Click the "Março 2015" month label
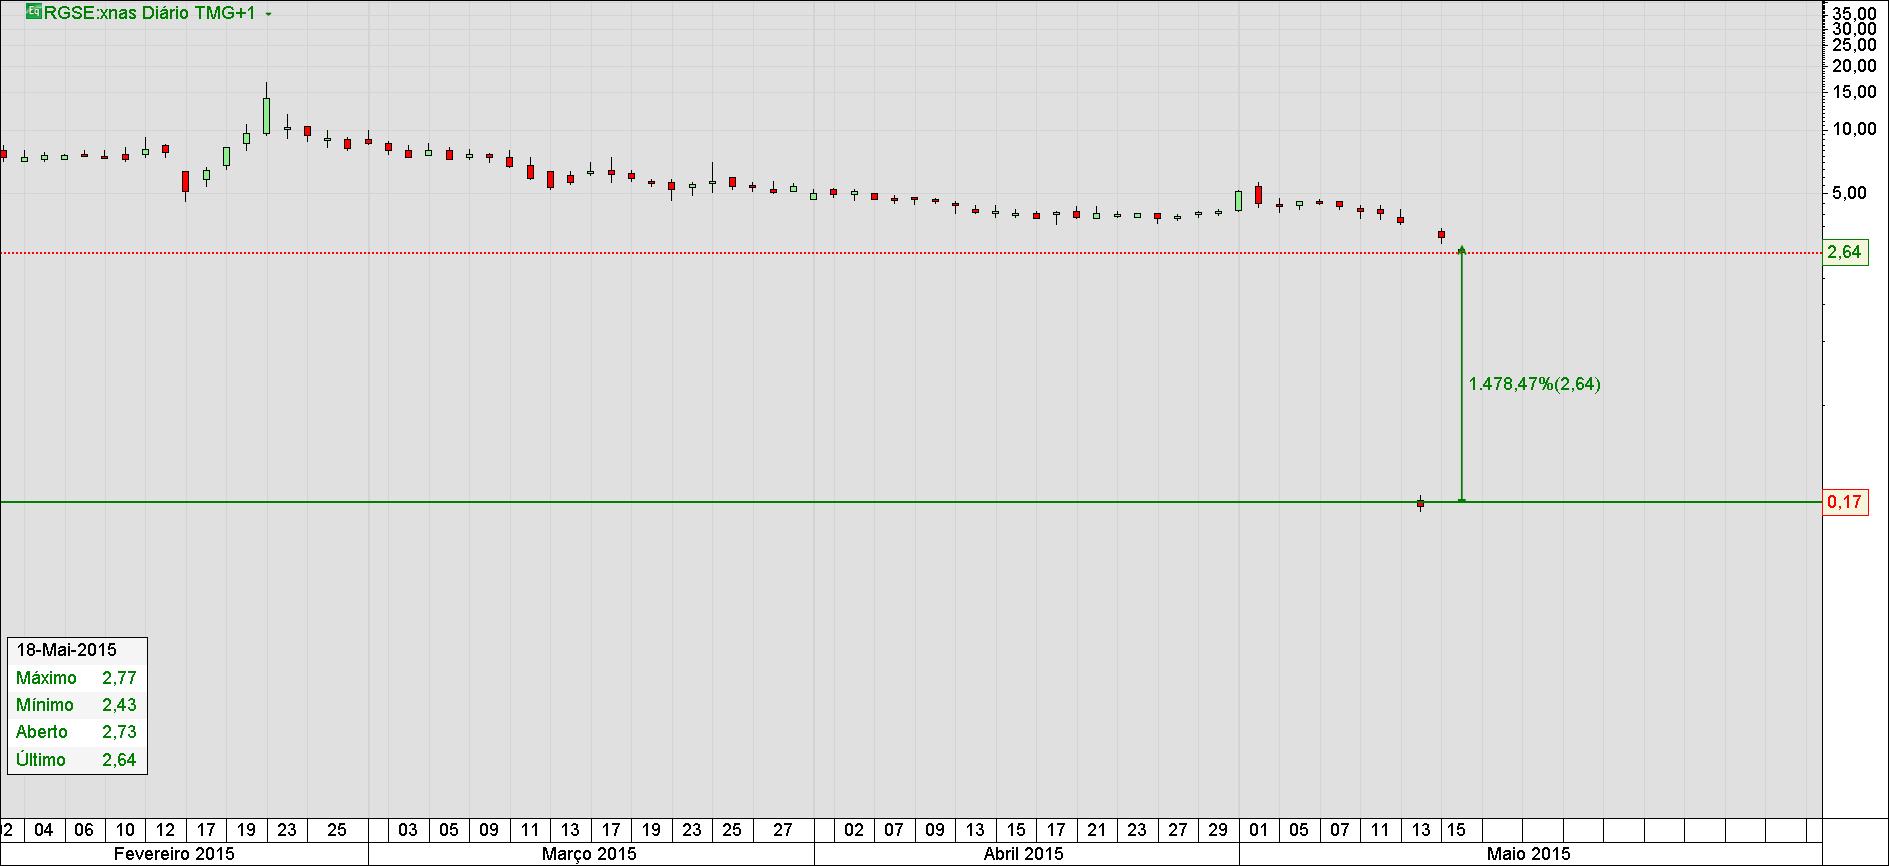 point(589,854)
